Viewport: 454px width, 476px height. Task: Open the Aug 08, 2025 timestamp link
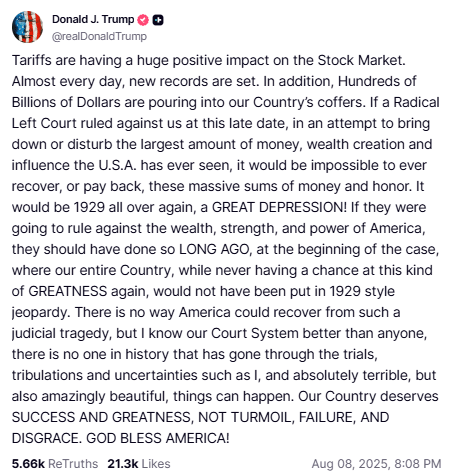coord(376,464)
